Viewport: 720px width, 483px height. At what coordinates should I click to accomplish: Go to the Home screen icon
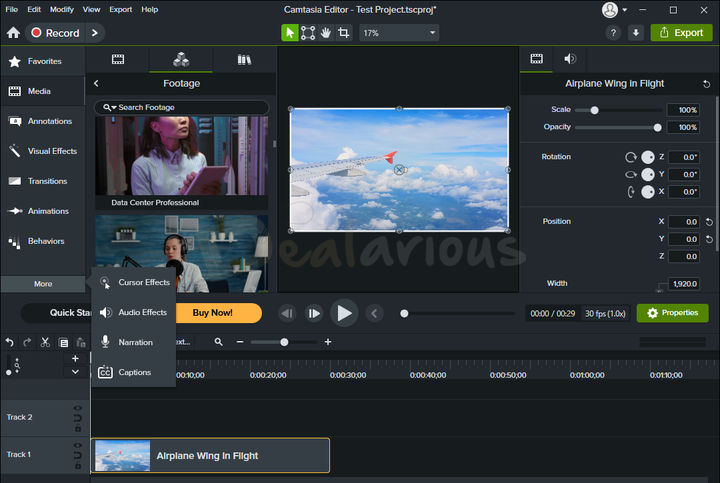[13, 33]
